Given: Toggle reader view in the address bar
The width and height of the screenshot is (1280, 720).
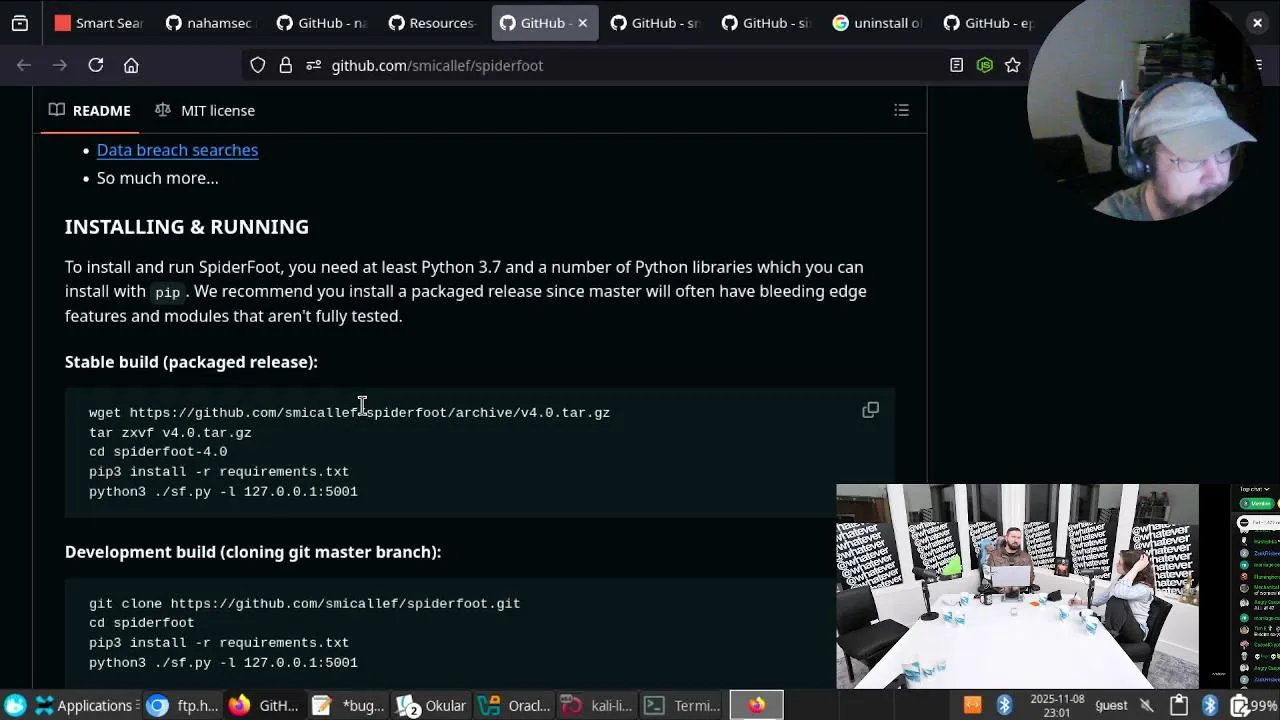Looking at the screenshot, I should pyautogui.click(x=957, y=65).
